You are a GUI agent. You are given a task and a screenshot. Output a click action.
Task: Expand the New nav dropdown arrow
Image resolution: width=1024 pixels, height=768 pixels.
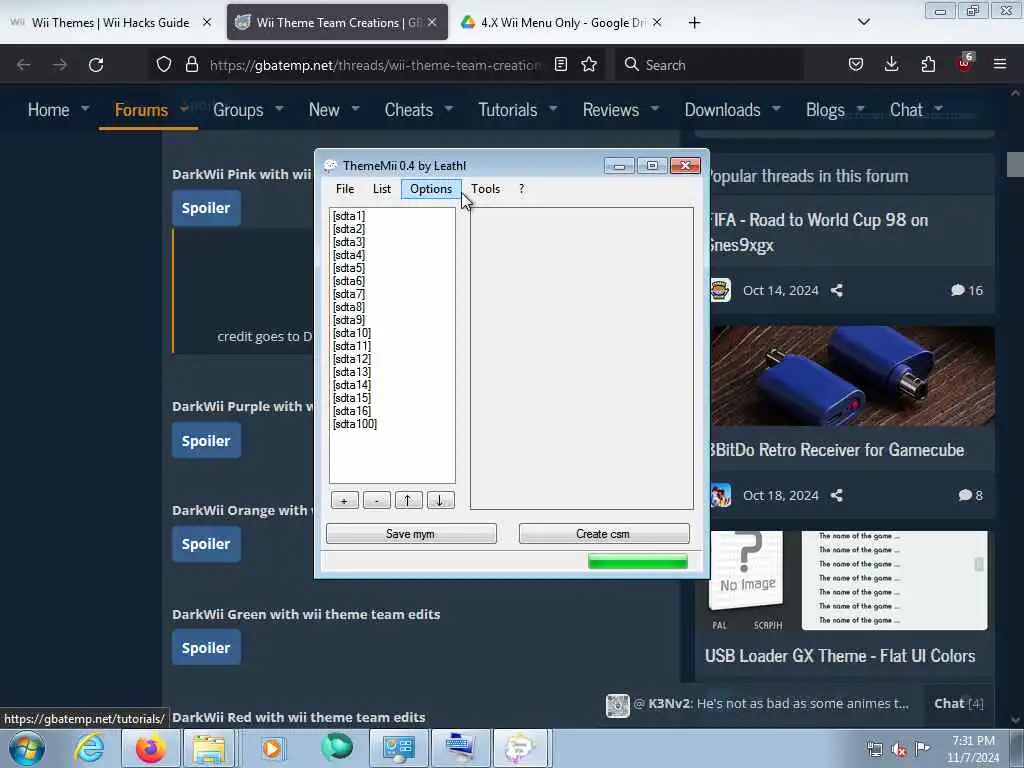click(x=355, y=108)
